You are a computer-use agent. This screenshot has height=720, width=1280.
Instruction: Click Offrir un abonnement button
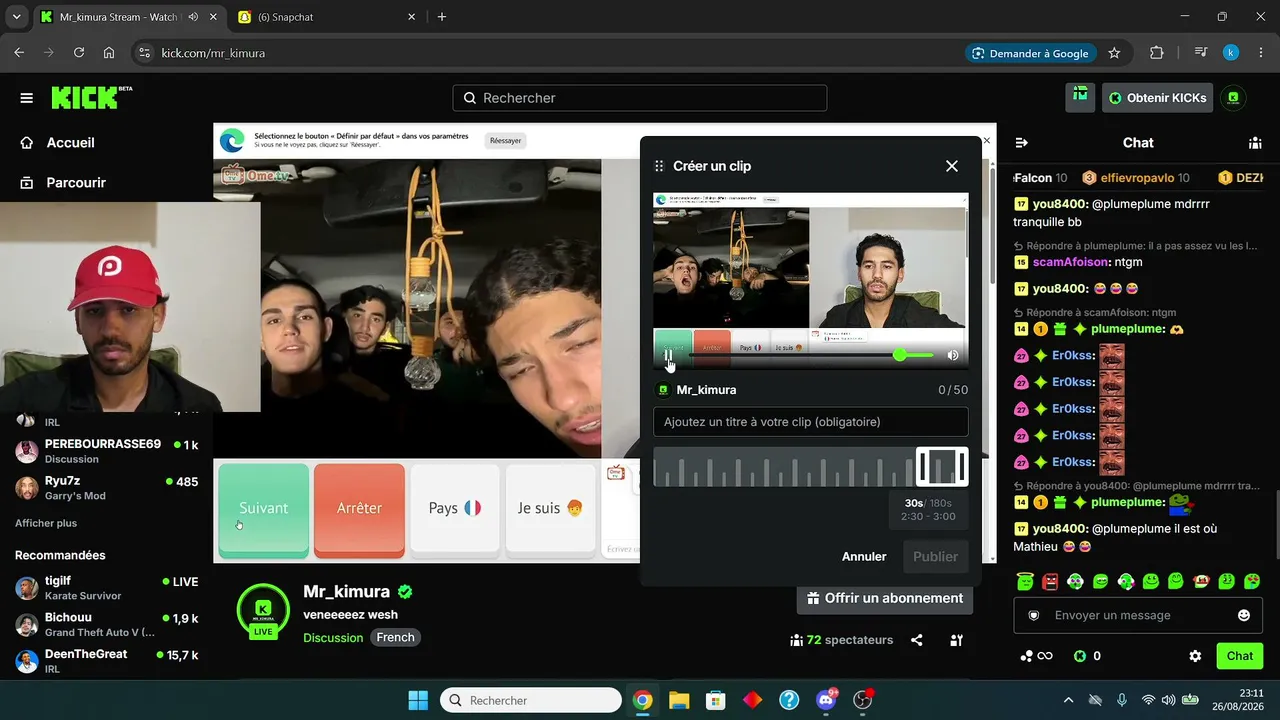pos(885,598)
